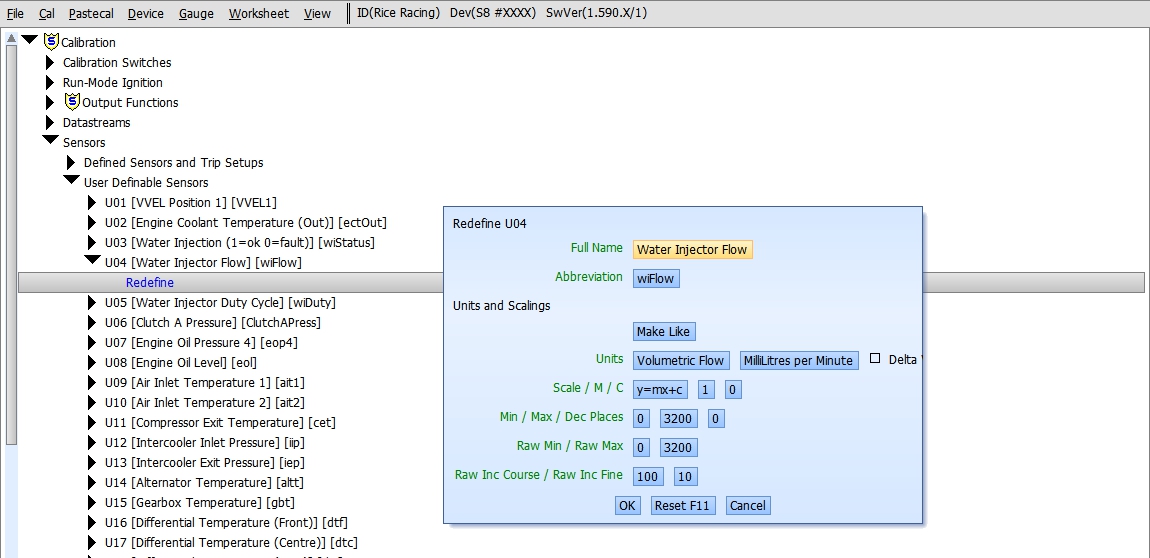Expand U05 Water Injector Duty Cycle
Image resolution: width=1150 pixels, height=558 pixels.
pos(93,302)
